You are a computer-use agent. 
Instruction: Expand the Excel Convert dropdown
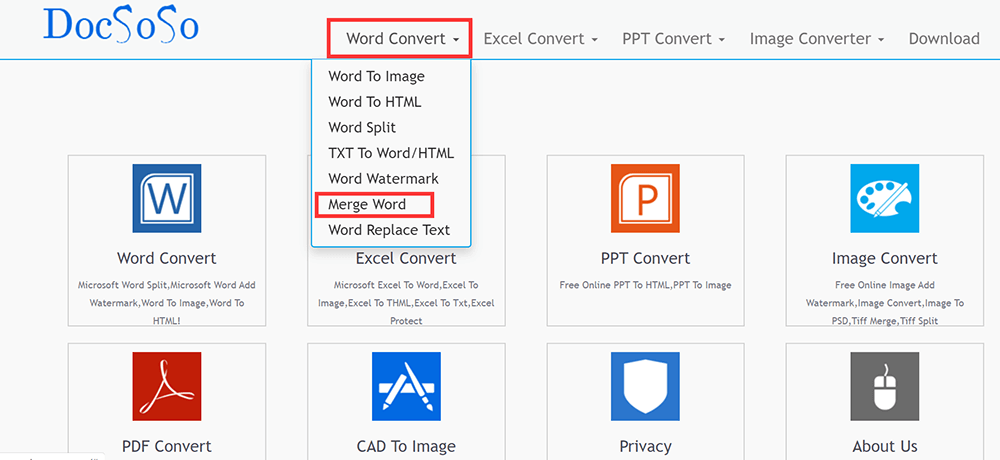[x=540, y=39]
